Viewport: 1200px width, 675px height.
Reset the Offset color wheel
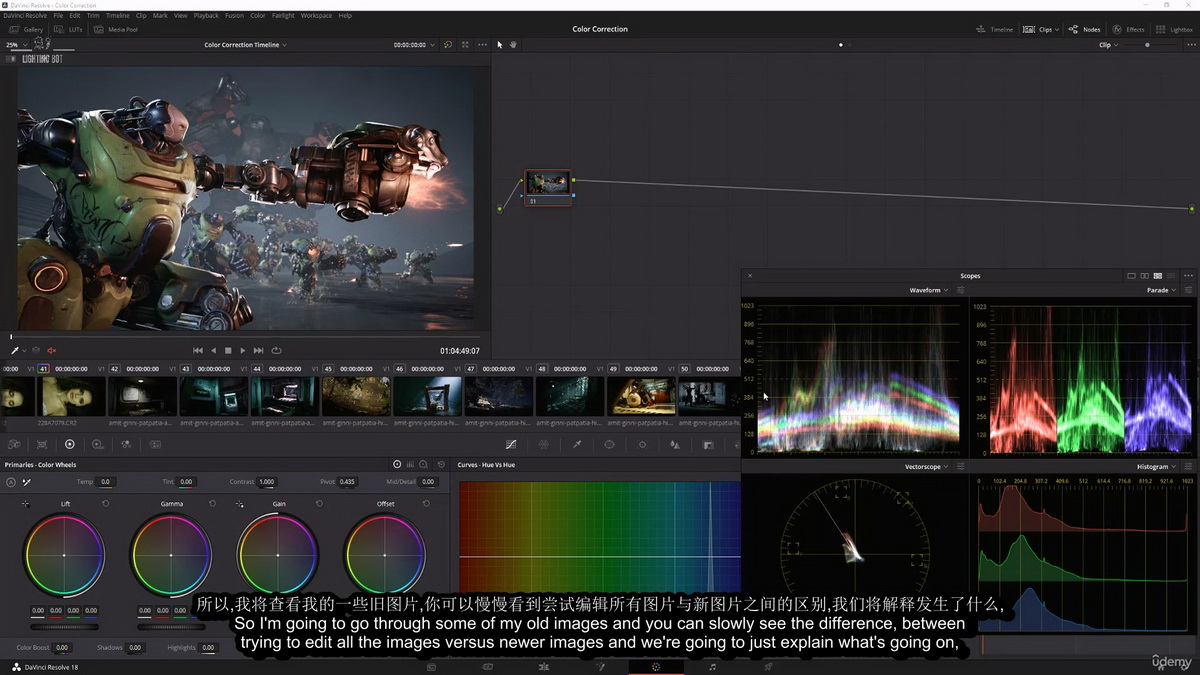426,504
